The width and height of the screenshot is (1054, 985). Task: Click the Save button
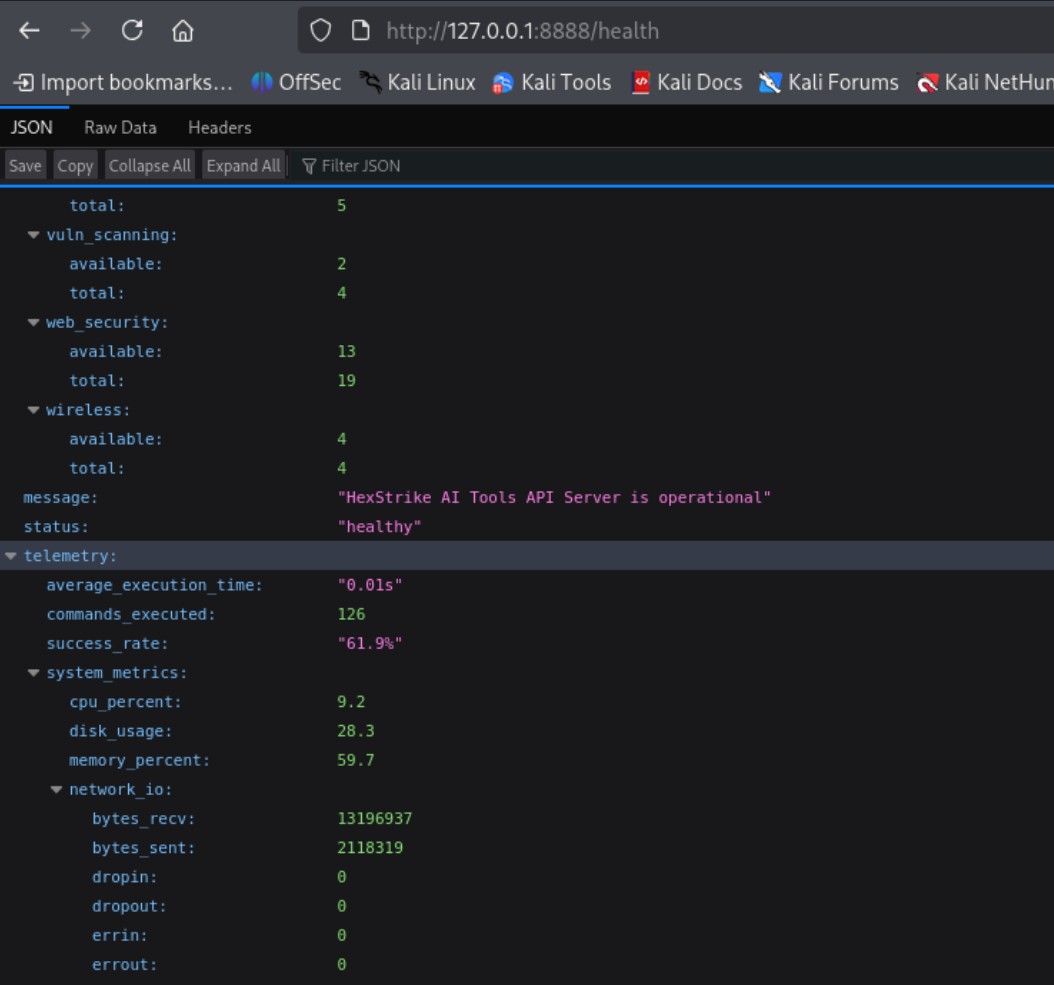pyautogui.click(x=25, y=166)
